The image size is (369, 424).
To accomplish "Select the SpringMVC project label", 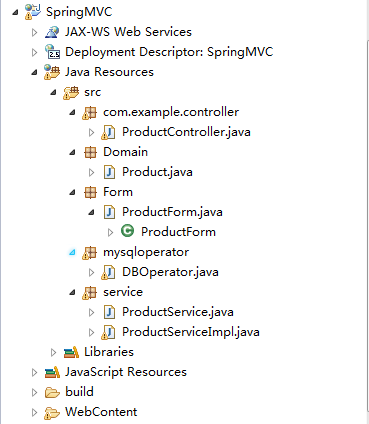I will tap(79, 12).
